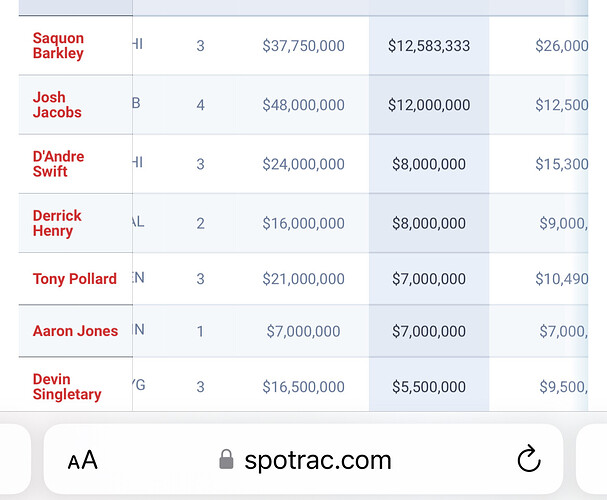Viewport: 607px width, 500px height.
Task: Tap the spotrac.com address bar
Action: (x=305, y=460)
